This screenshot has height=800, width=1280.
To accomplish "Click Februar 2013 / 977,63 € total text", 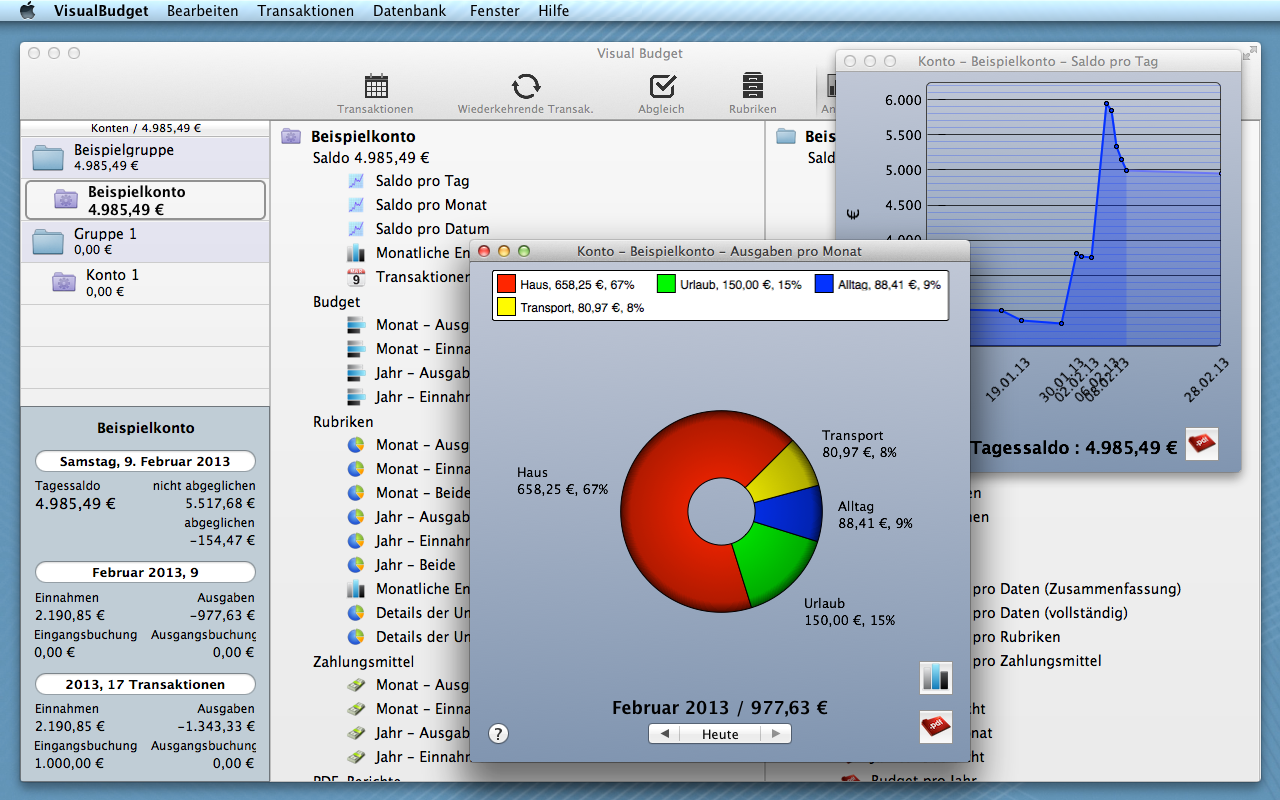I will click(720, 708).
